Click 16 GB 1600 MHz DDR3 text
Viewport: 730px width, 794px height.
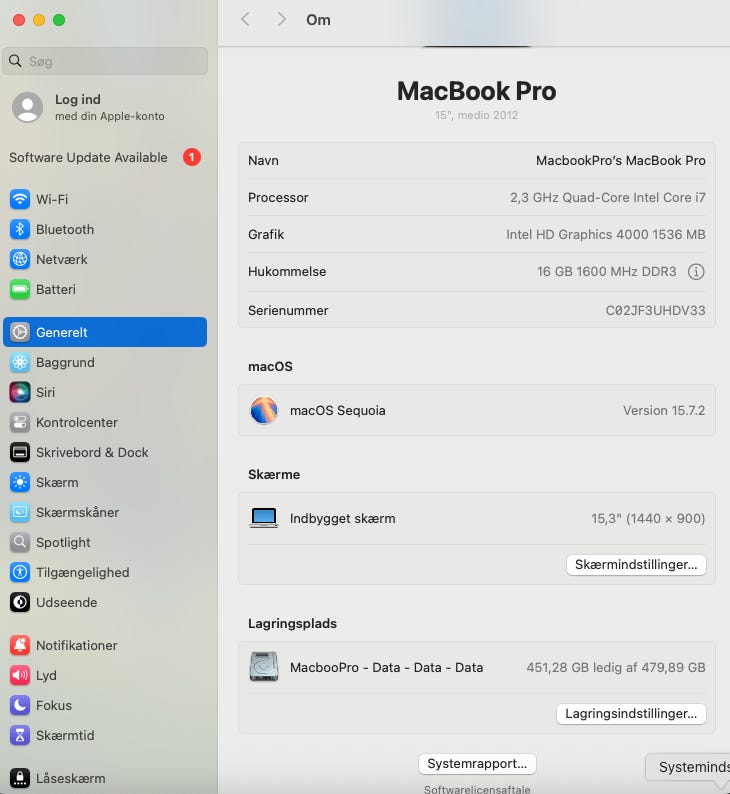pyautogui.click(x=606, y=271)
